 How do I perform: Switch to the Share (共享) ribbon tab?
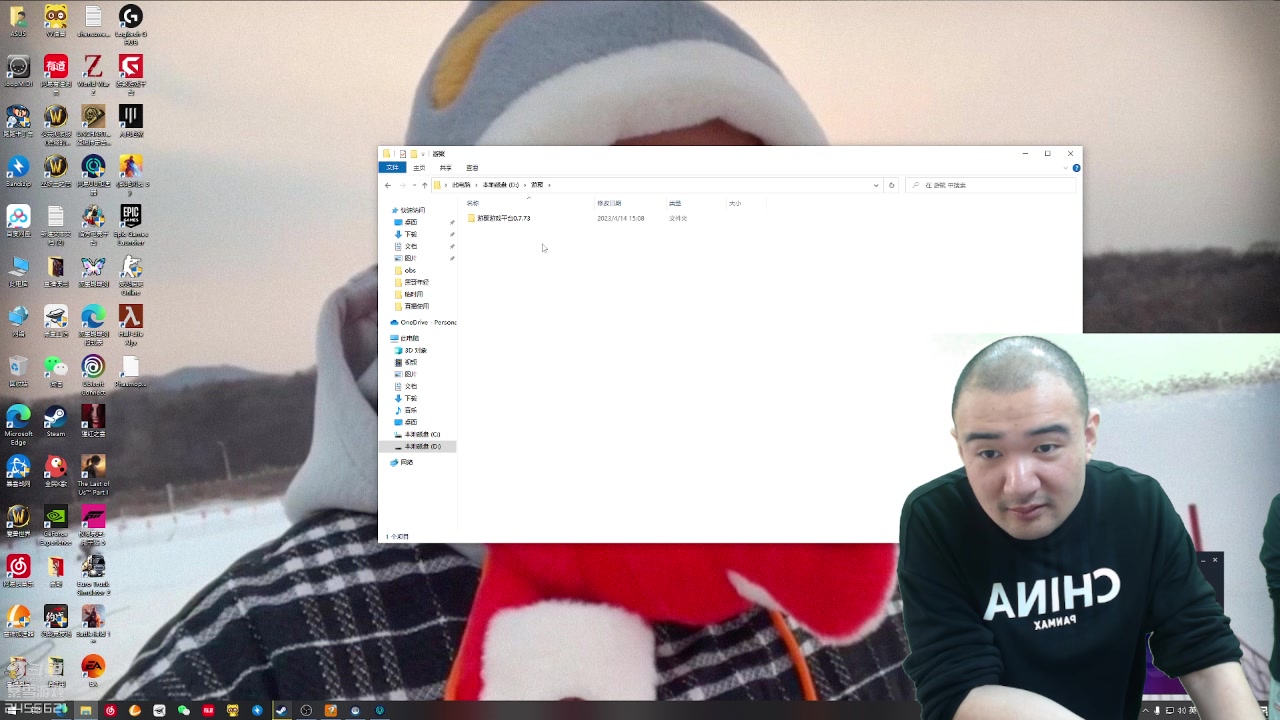(x=446, y=168)
